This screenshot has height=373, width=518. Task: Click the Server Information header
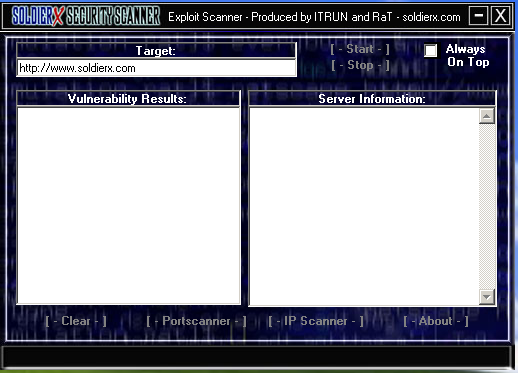click(x=372, y=99)
